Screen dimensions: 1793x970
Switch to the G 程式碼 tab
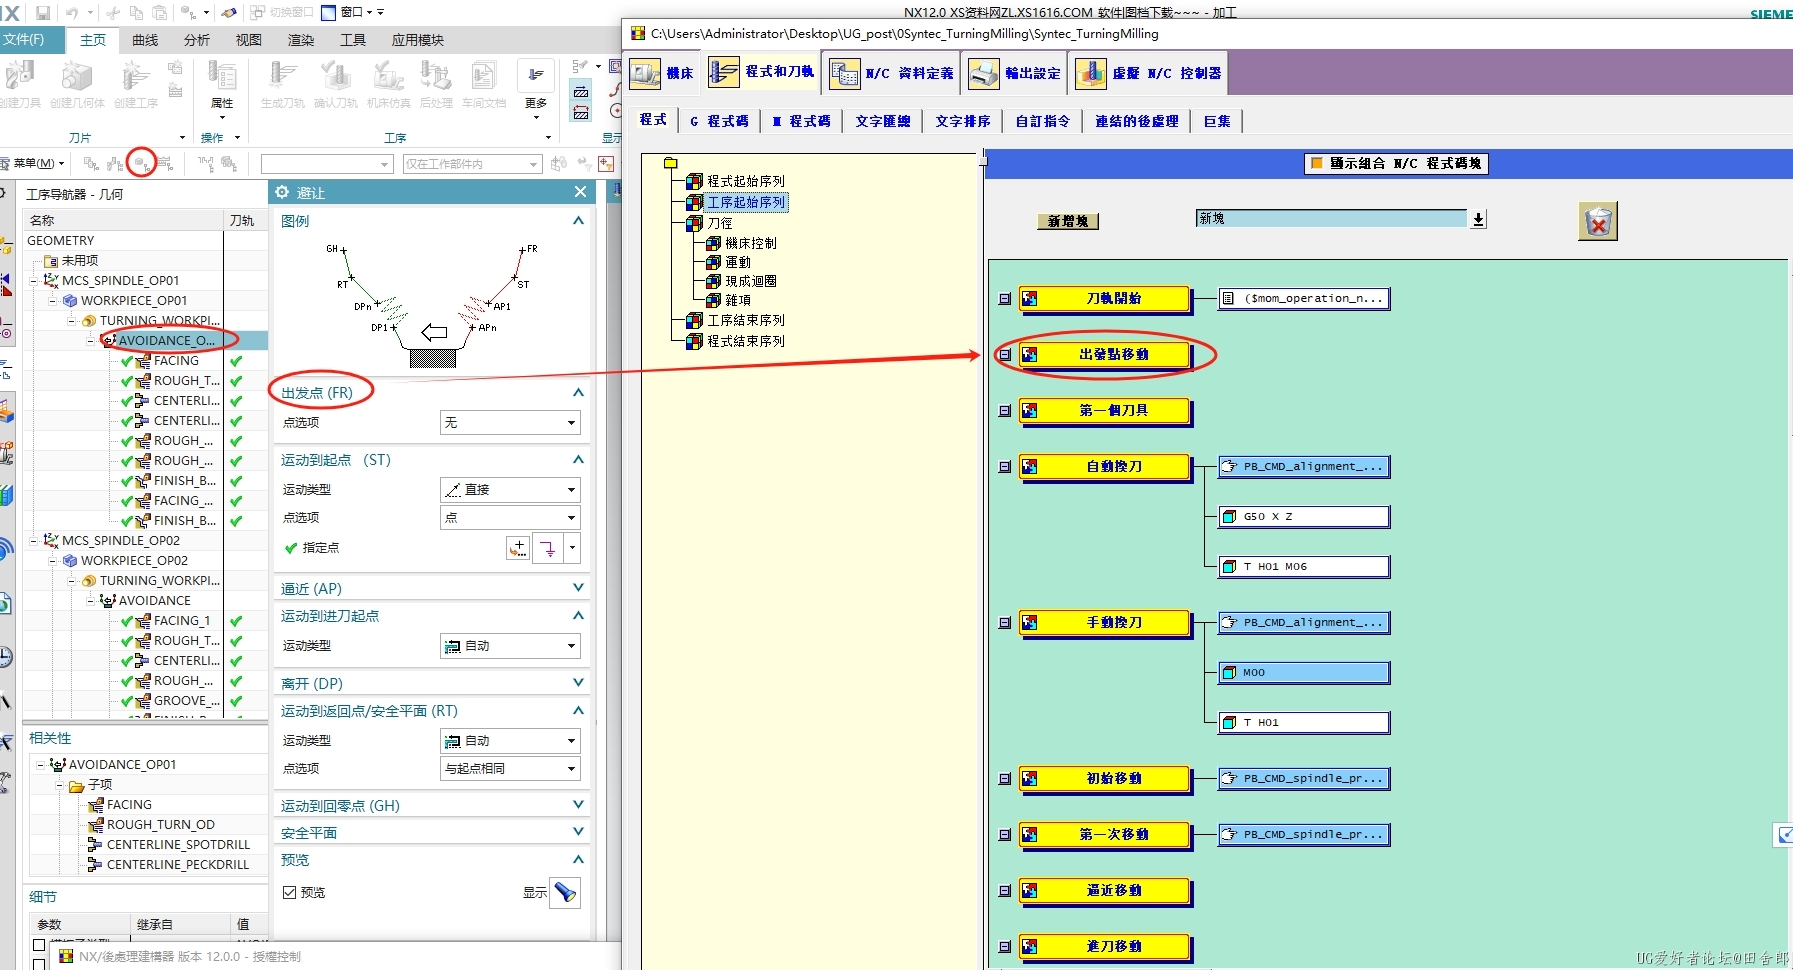tap(719, 121)
